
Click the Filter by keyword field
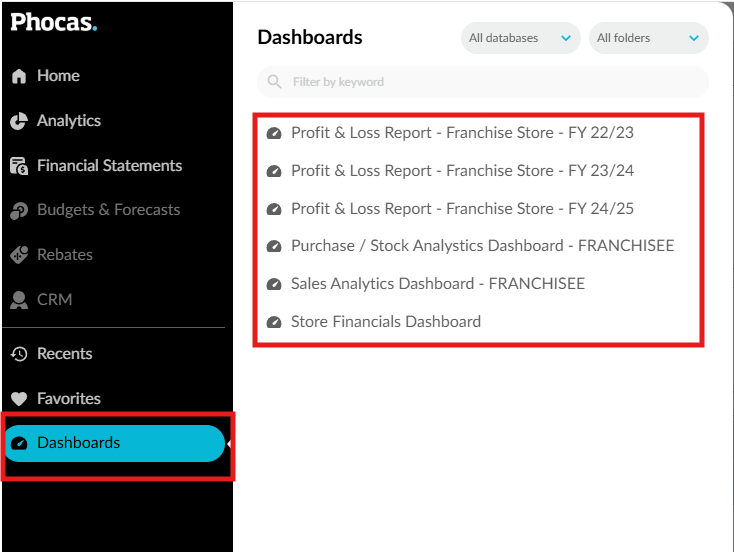pos(483,82)
